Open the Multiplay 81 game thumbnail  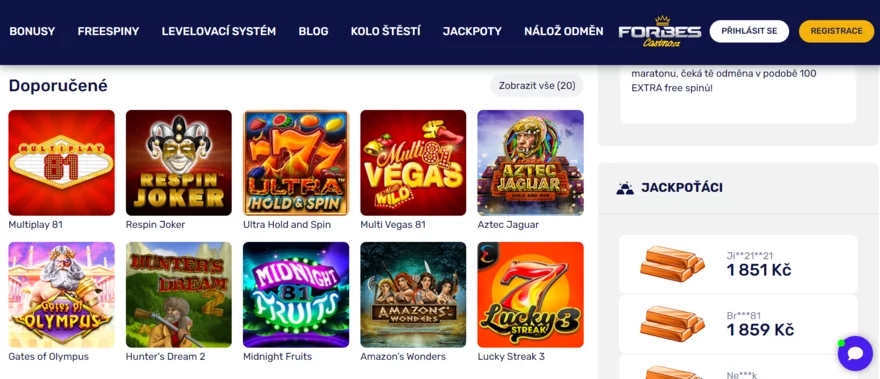[x=61, y=163]
